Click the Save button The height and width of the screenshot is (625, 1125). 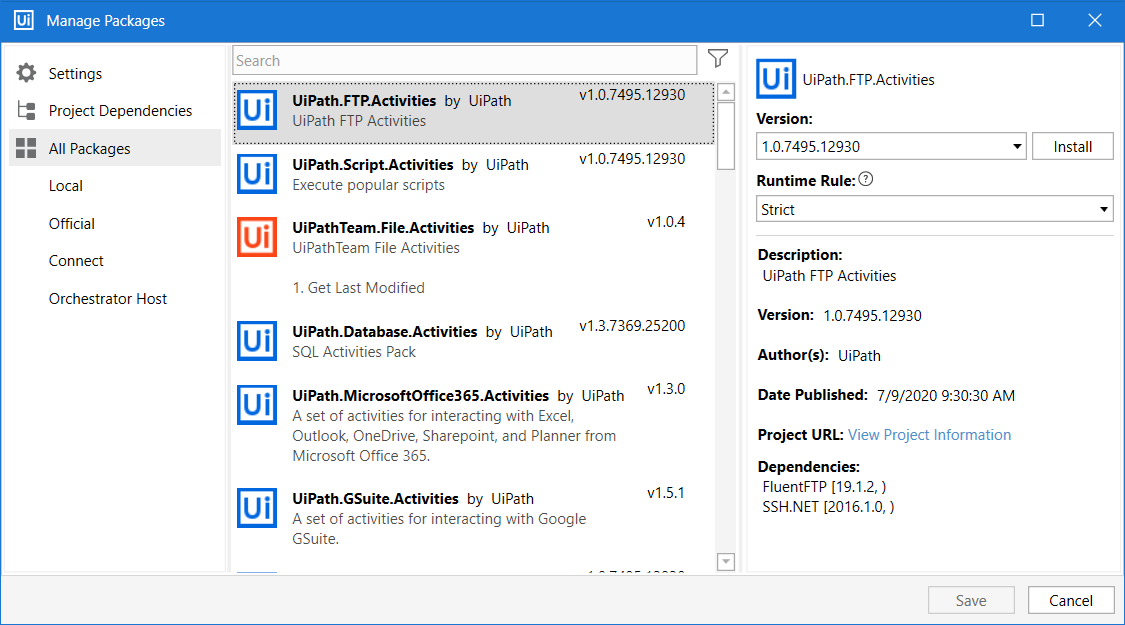pos(971,601)
